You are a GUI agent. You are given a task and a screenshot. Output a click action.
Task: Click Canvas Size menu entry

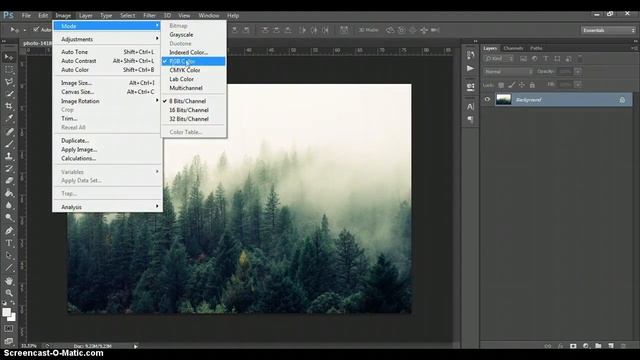[x=107, y=92]
